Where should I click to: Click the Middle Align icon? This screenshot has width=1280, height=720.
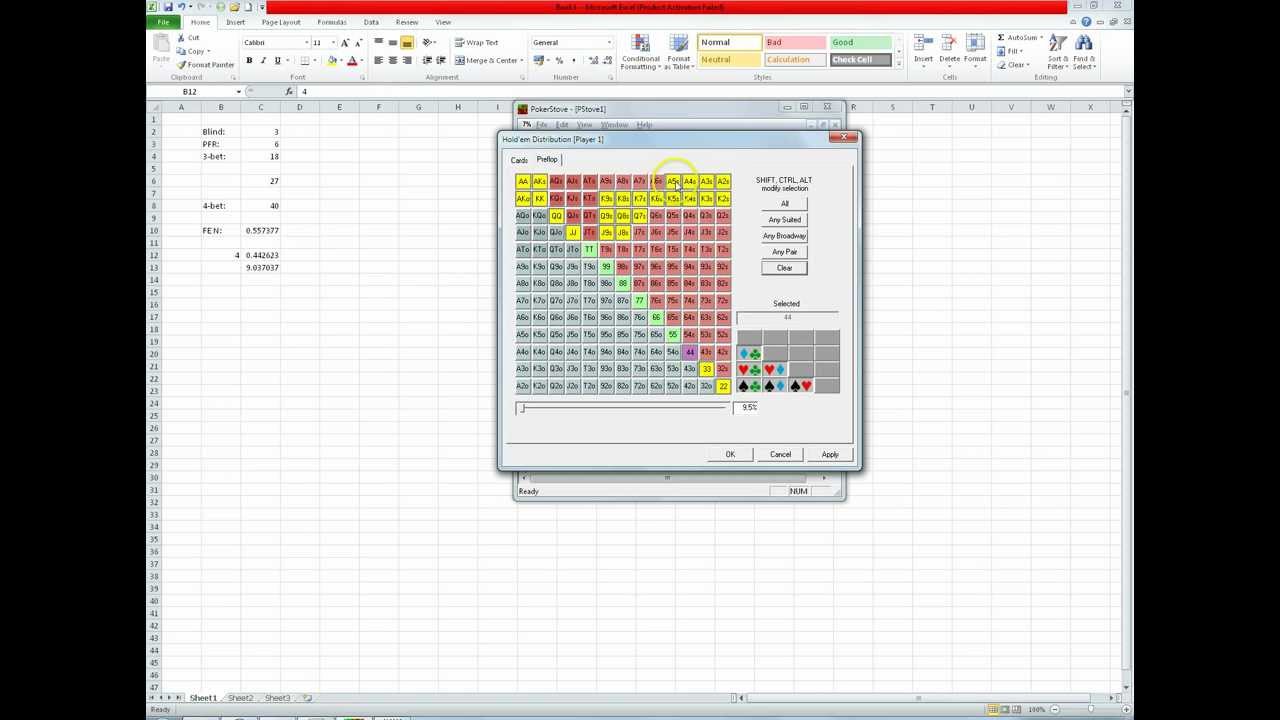tap(393, 43)
